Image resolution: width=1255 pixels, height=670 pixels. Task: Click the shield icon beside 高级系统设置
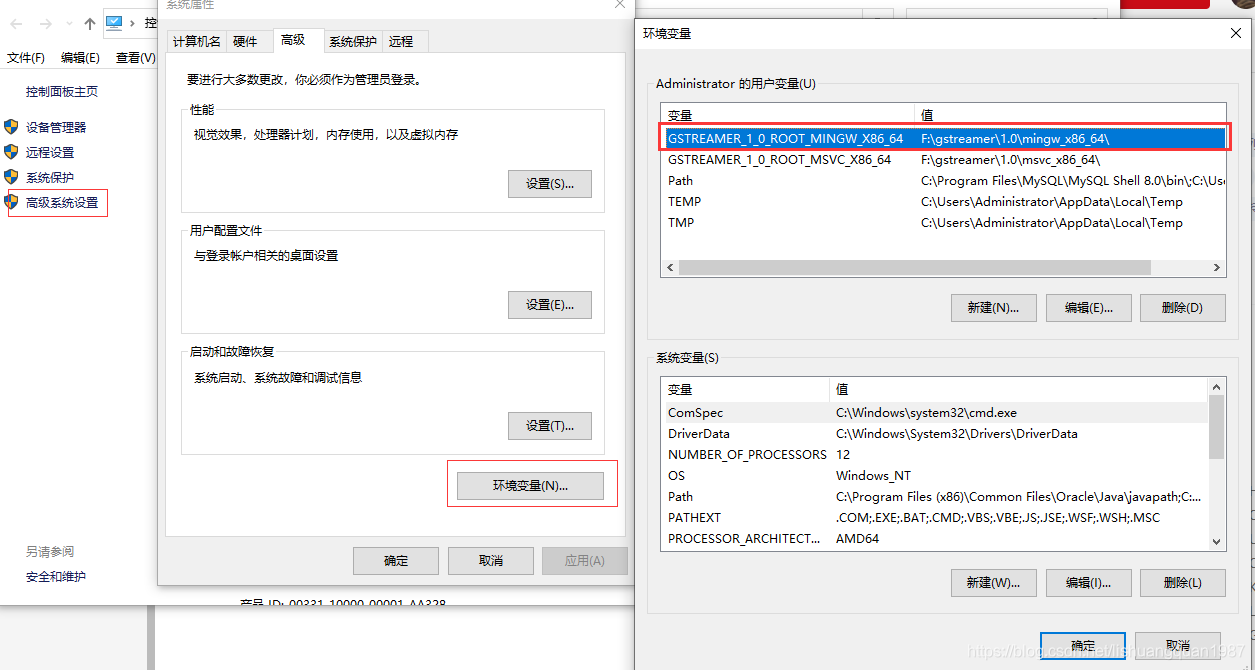pyautogui.click(x=11, y=202)
